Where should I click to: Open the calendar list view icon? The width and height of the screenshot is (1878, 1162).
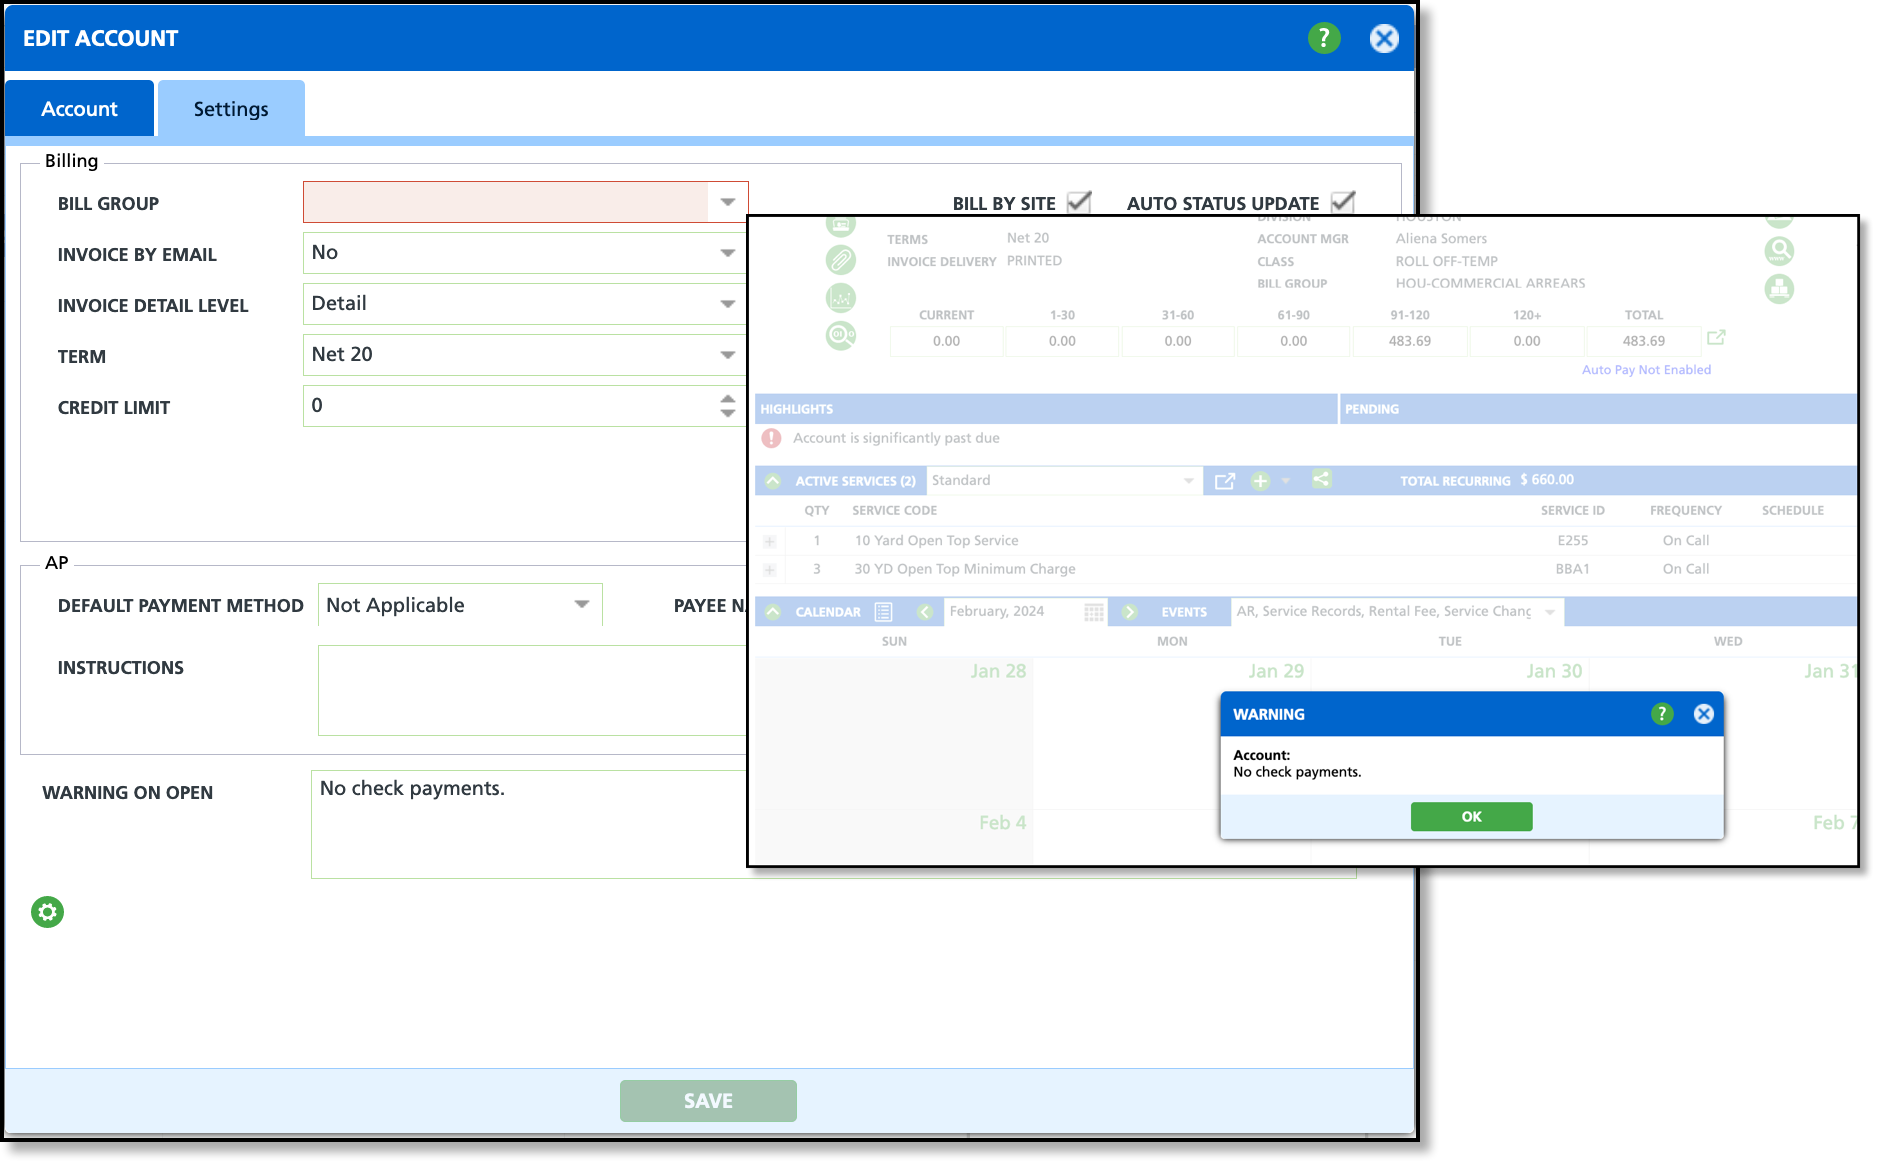coord(883,611)
